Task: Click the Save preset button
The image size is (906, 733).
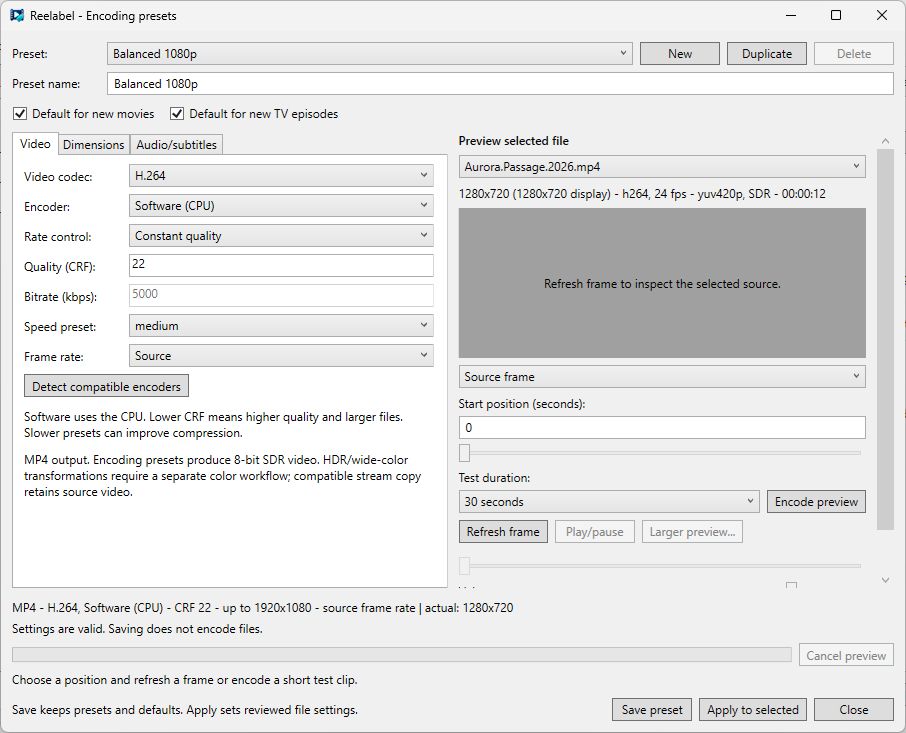Action: click(652, 710)
